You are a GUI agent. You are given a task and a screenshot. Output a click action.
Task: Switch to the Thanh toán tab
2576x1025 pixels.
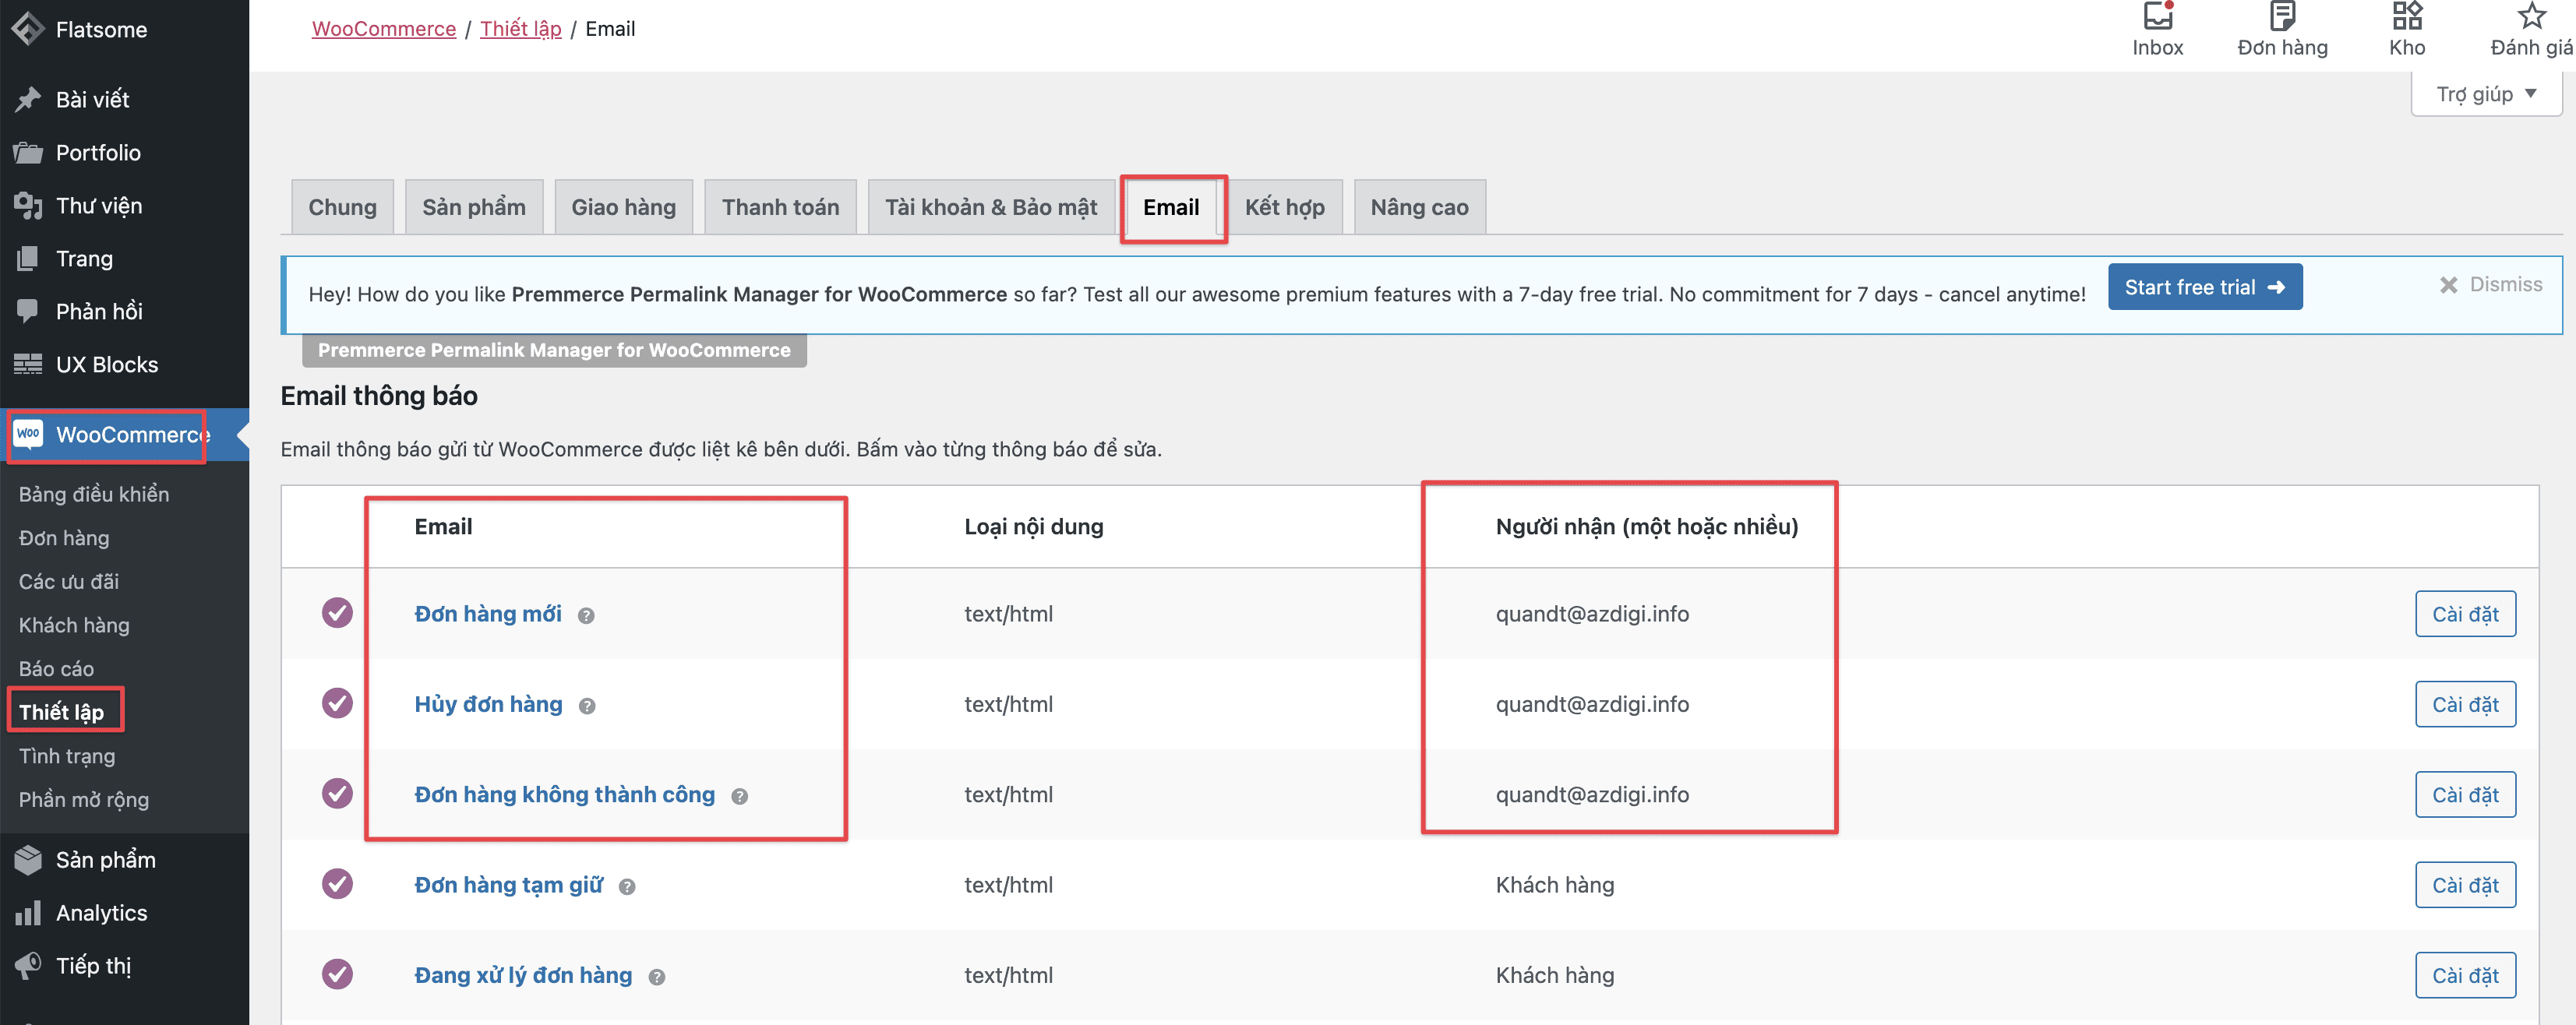[x=780, y=207]
